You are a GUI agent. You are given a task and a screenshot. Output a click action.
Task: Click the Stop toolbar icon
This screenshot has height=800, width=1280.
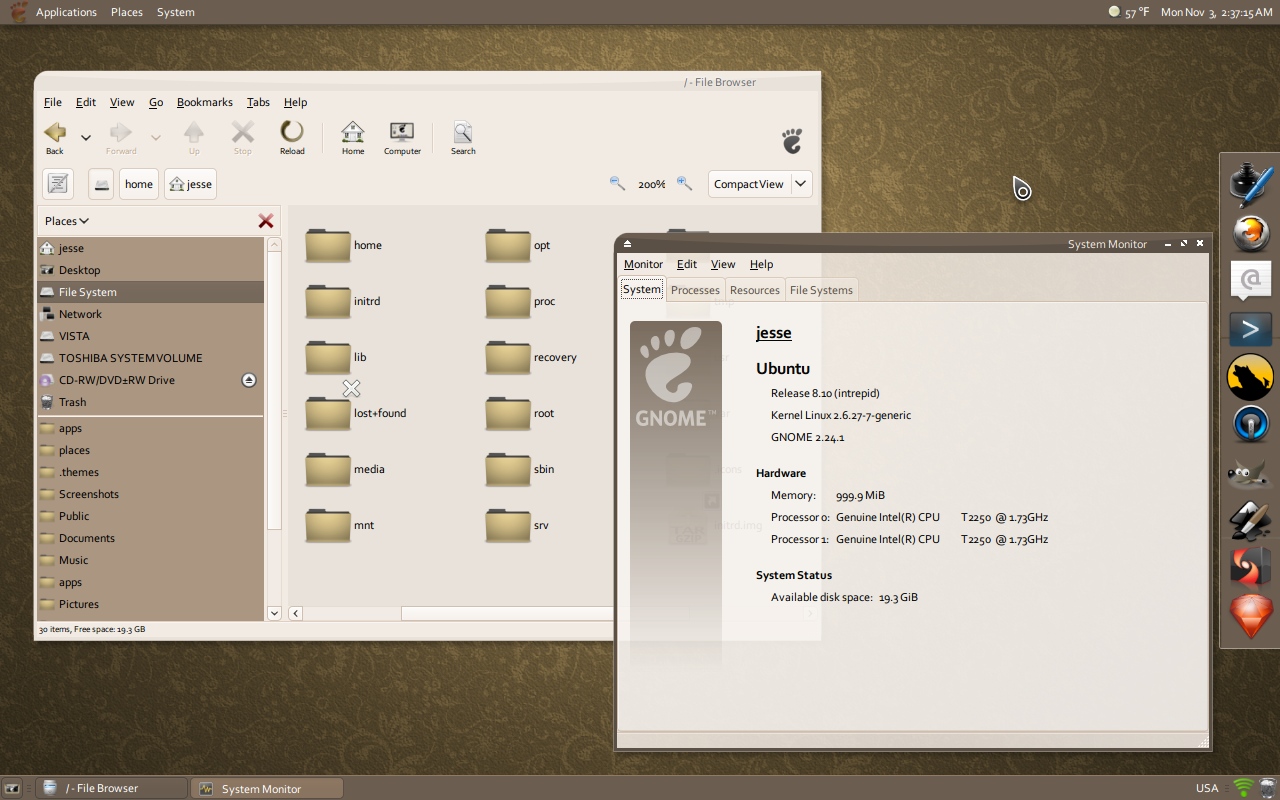(x=243, y=137)
